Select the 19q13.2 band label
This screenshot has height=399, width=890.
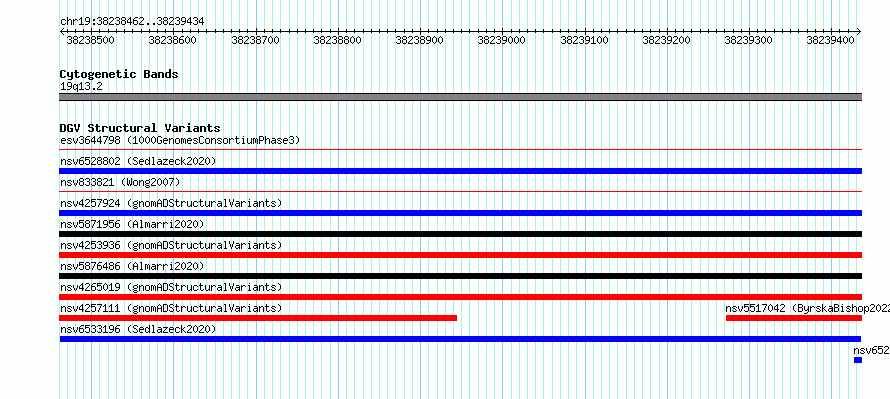pos(81,87)
